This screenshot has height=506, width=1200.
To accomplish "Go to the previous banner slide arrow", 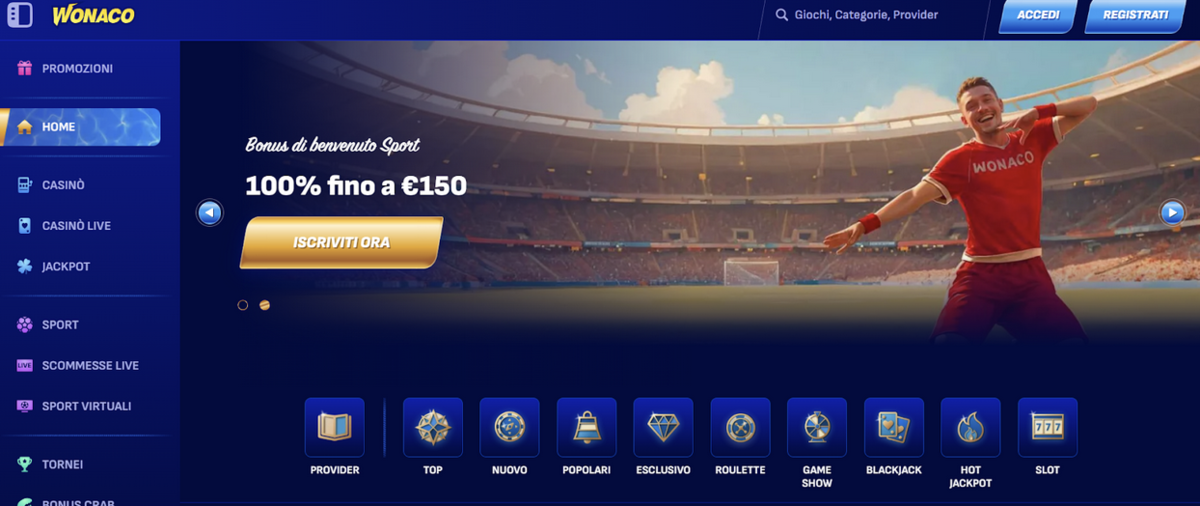I will pyautogui.click(x=209, y=212).
